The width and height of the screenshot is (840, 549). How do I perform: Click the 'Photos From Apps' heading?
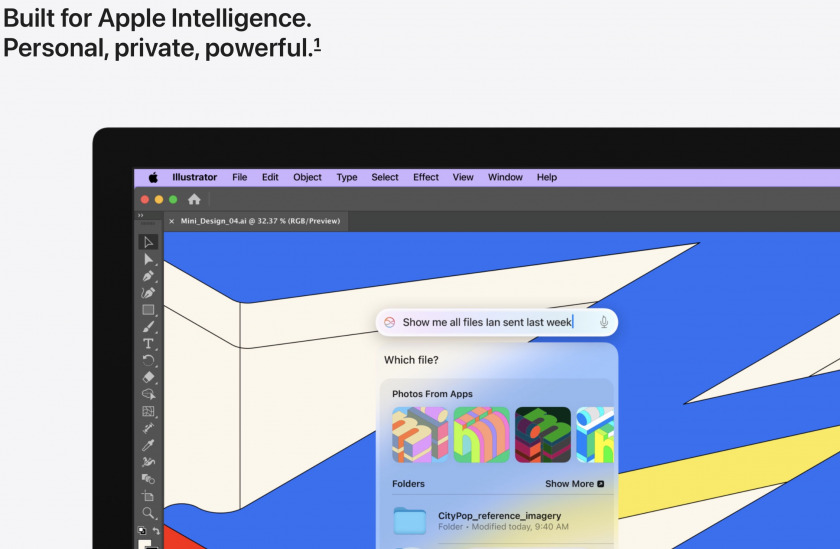point(432,394)
